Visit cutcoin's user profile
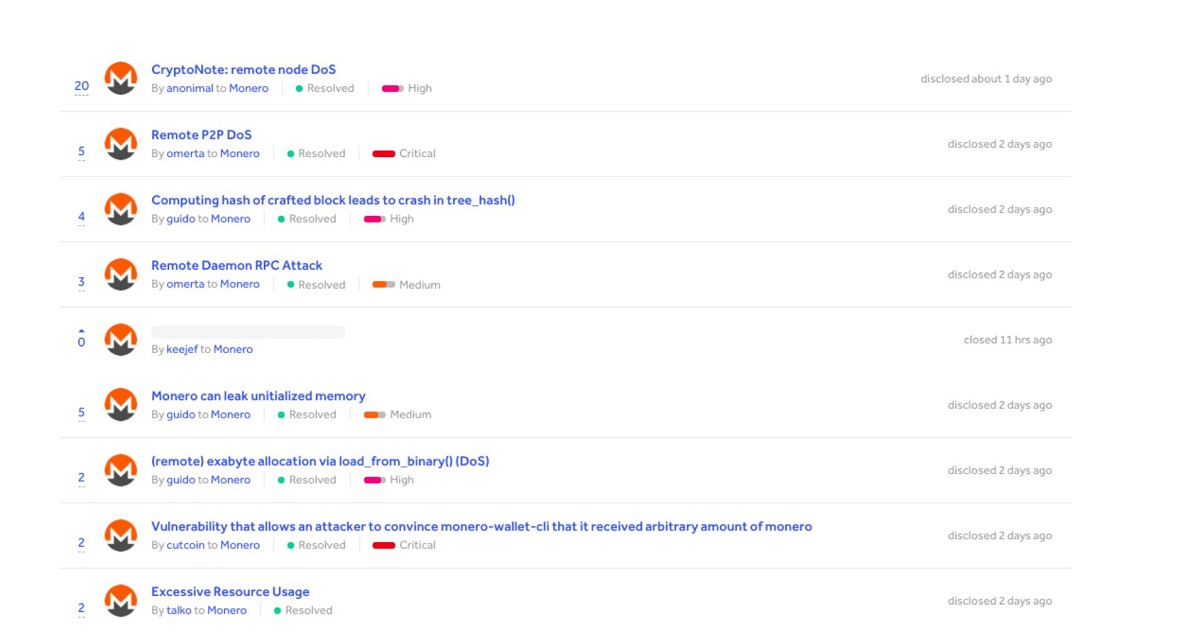Image resolution: width=1200 pixels, height=642 pixels. pos(185,545)
